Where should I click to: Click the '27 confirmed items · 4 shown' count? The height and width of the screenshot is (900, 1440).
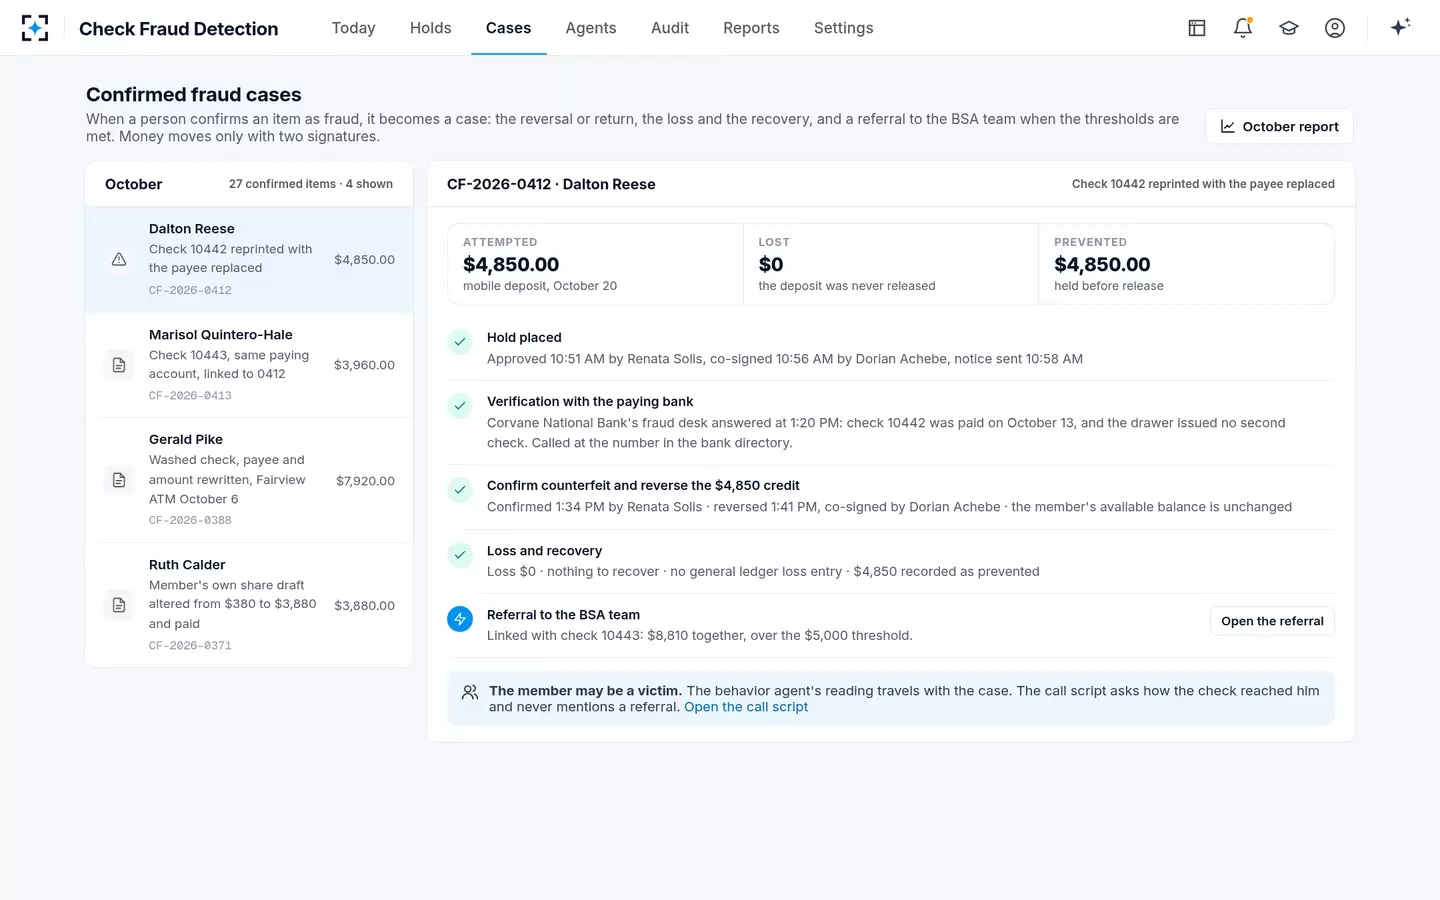tap(311, 184)
